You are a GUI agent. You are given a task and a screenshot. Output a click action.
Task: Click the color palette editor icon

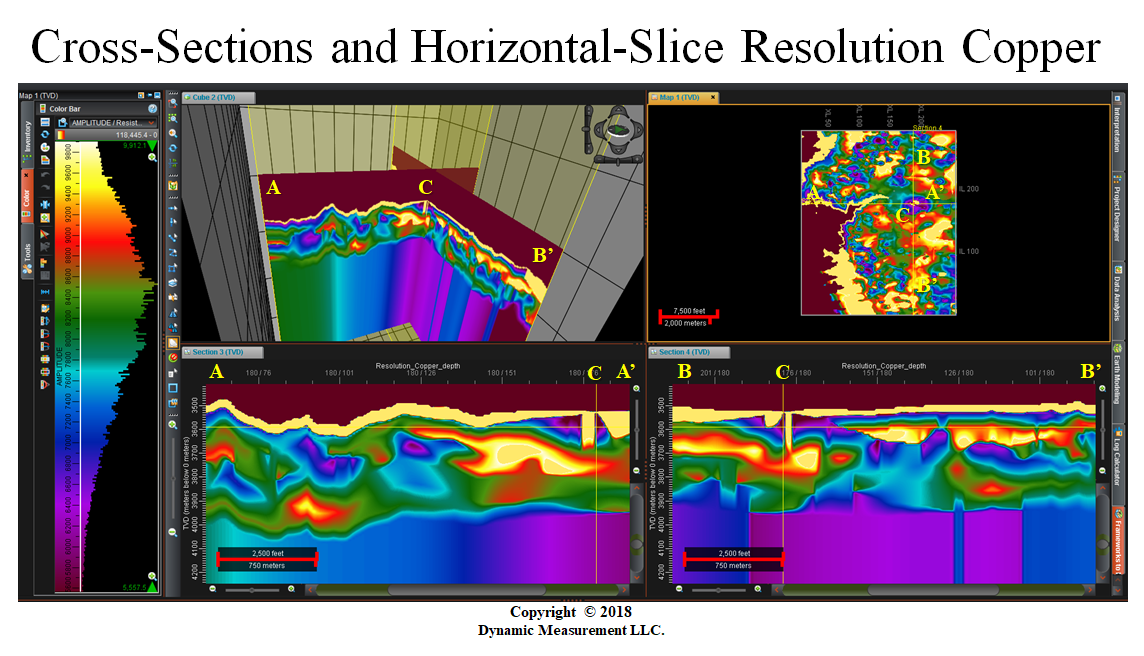click(45, 147)
